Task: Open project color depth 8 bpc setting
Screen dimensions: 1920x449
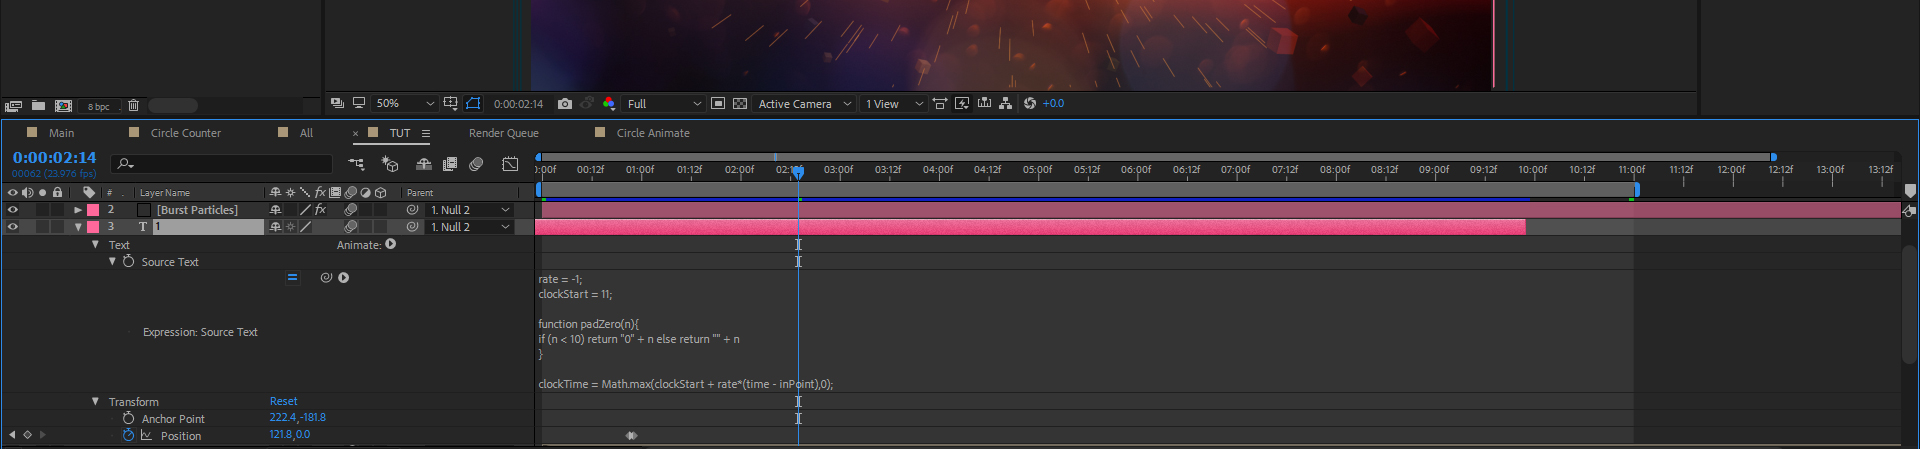Action: pyautogui.click(x=98, y=106)
